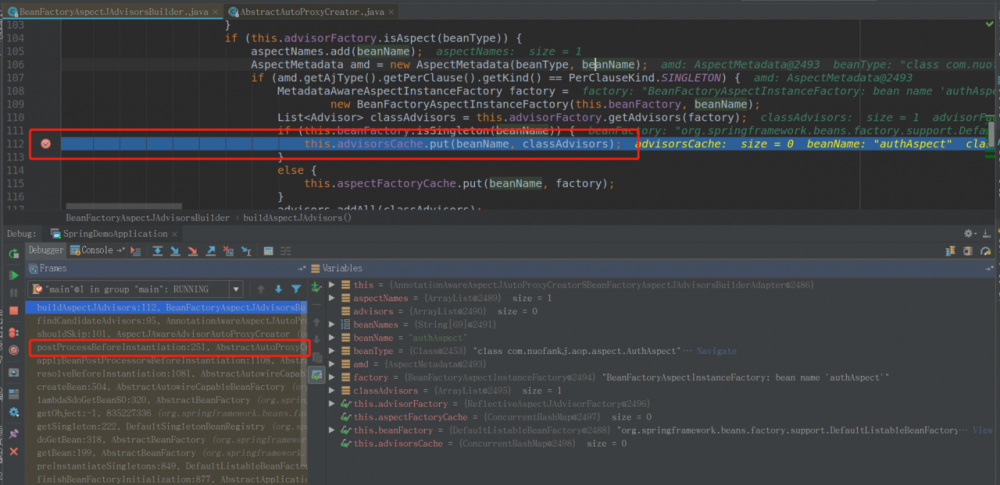Viewport: 1000px width, 485px height.
Task: Click Show Execution Point icon
Action: click(x=135, y=251)
